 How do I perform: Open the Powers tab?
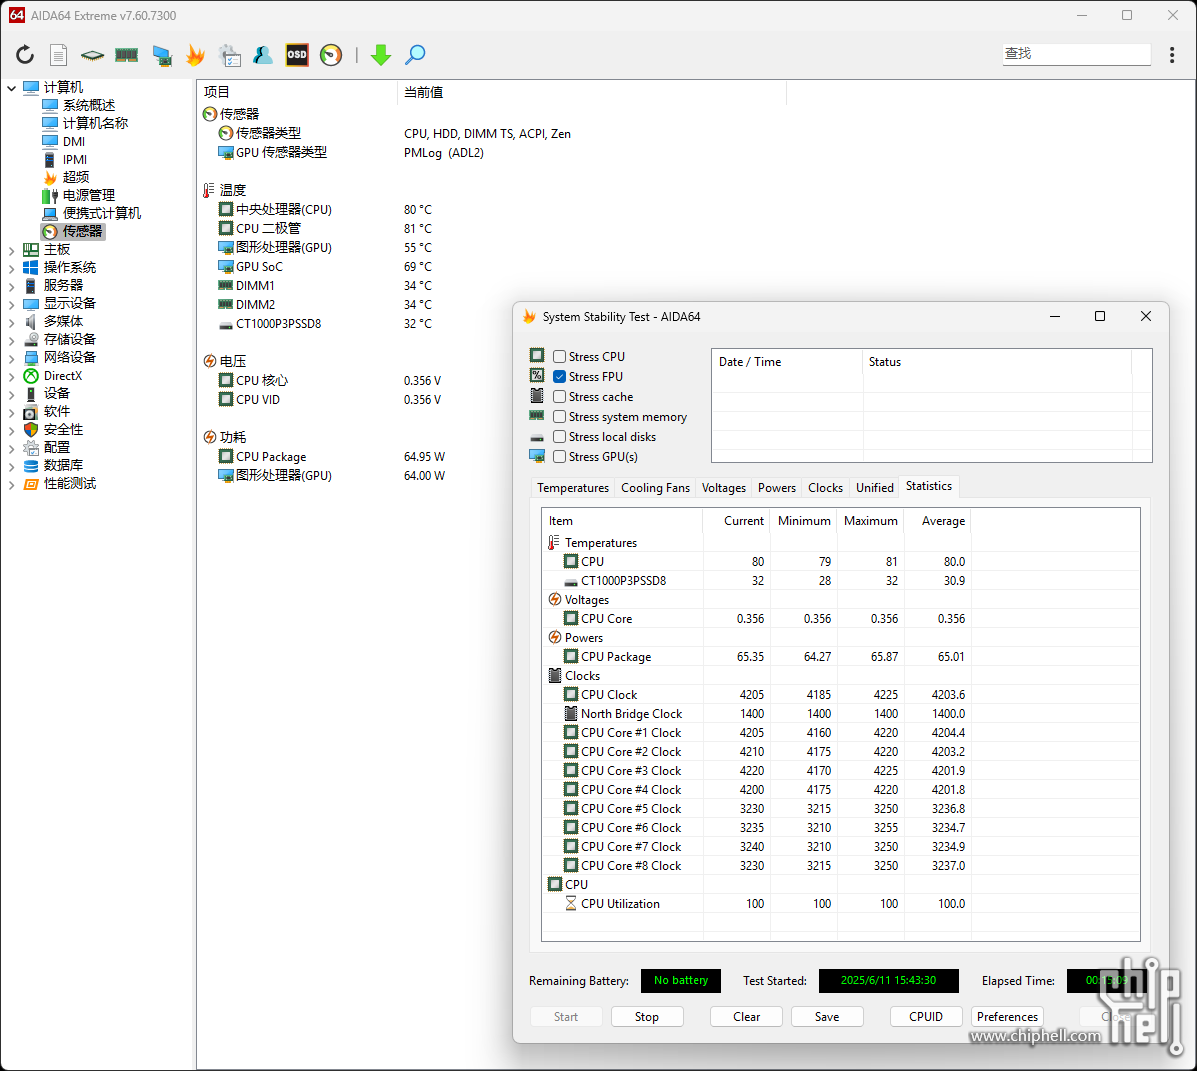click(x=777, y=488)
